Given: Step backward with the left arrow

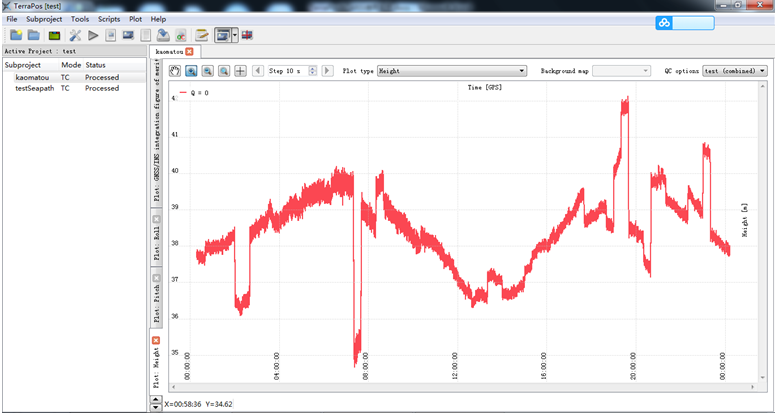Looking at the screenshot, I should click(x=258, y=71).
